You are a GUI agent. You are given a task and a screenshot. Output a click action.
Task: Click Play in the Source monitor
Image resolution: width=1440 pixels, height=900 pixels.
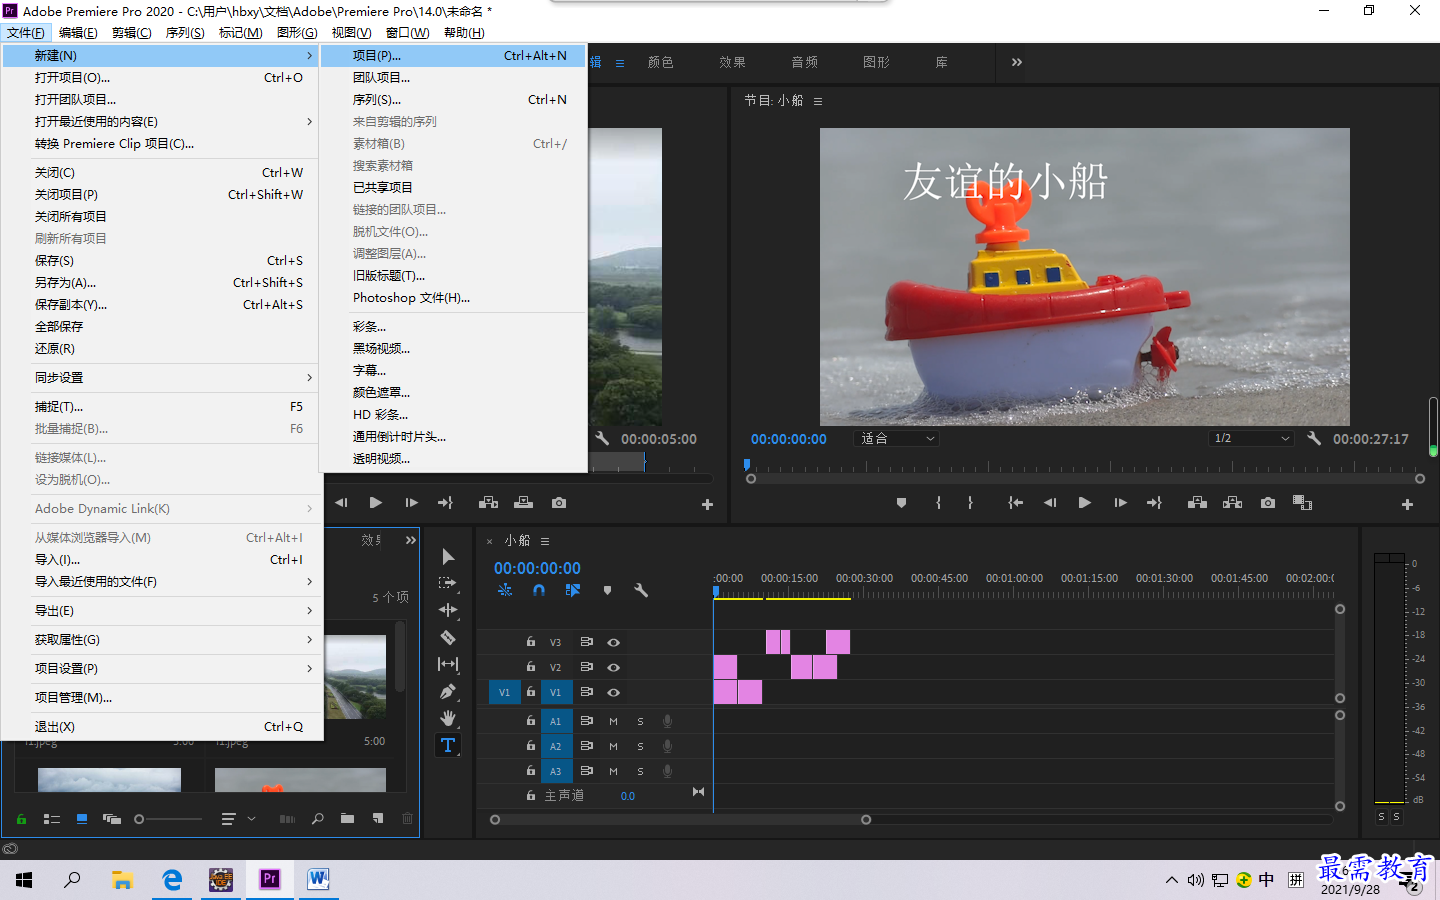pos(375,503)
